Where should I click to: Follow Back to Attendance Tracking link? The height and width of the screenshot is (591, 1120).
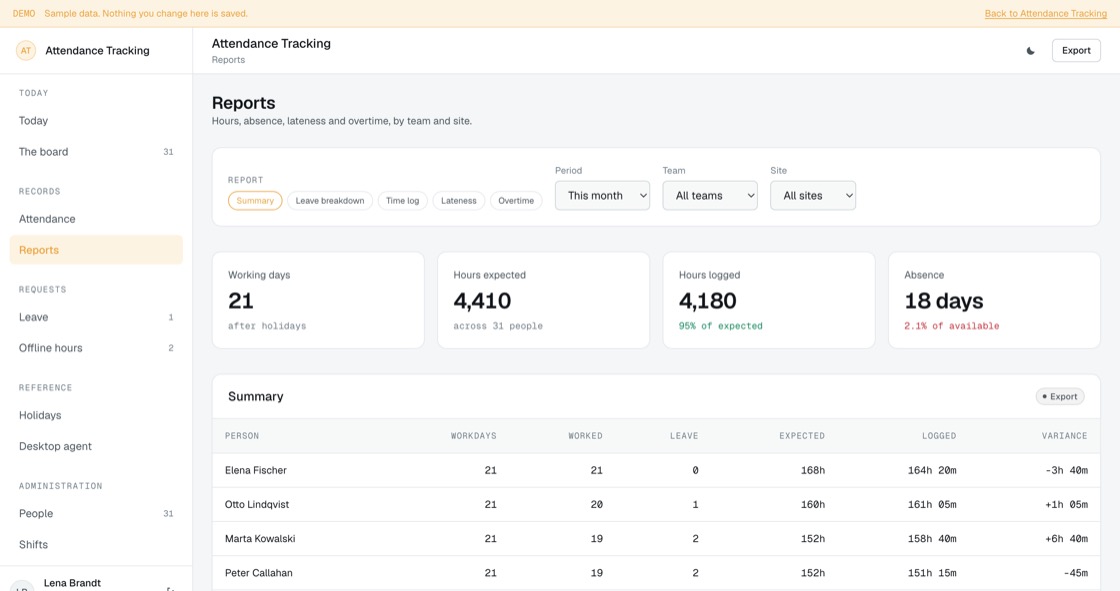1045,14
